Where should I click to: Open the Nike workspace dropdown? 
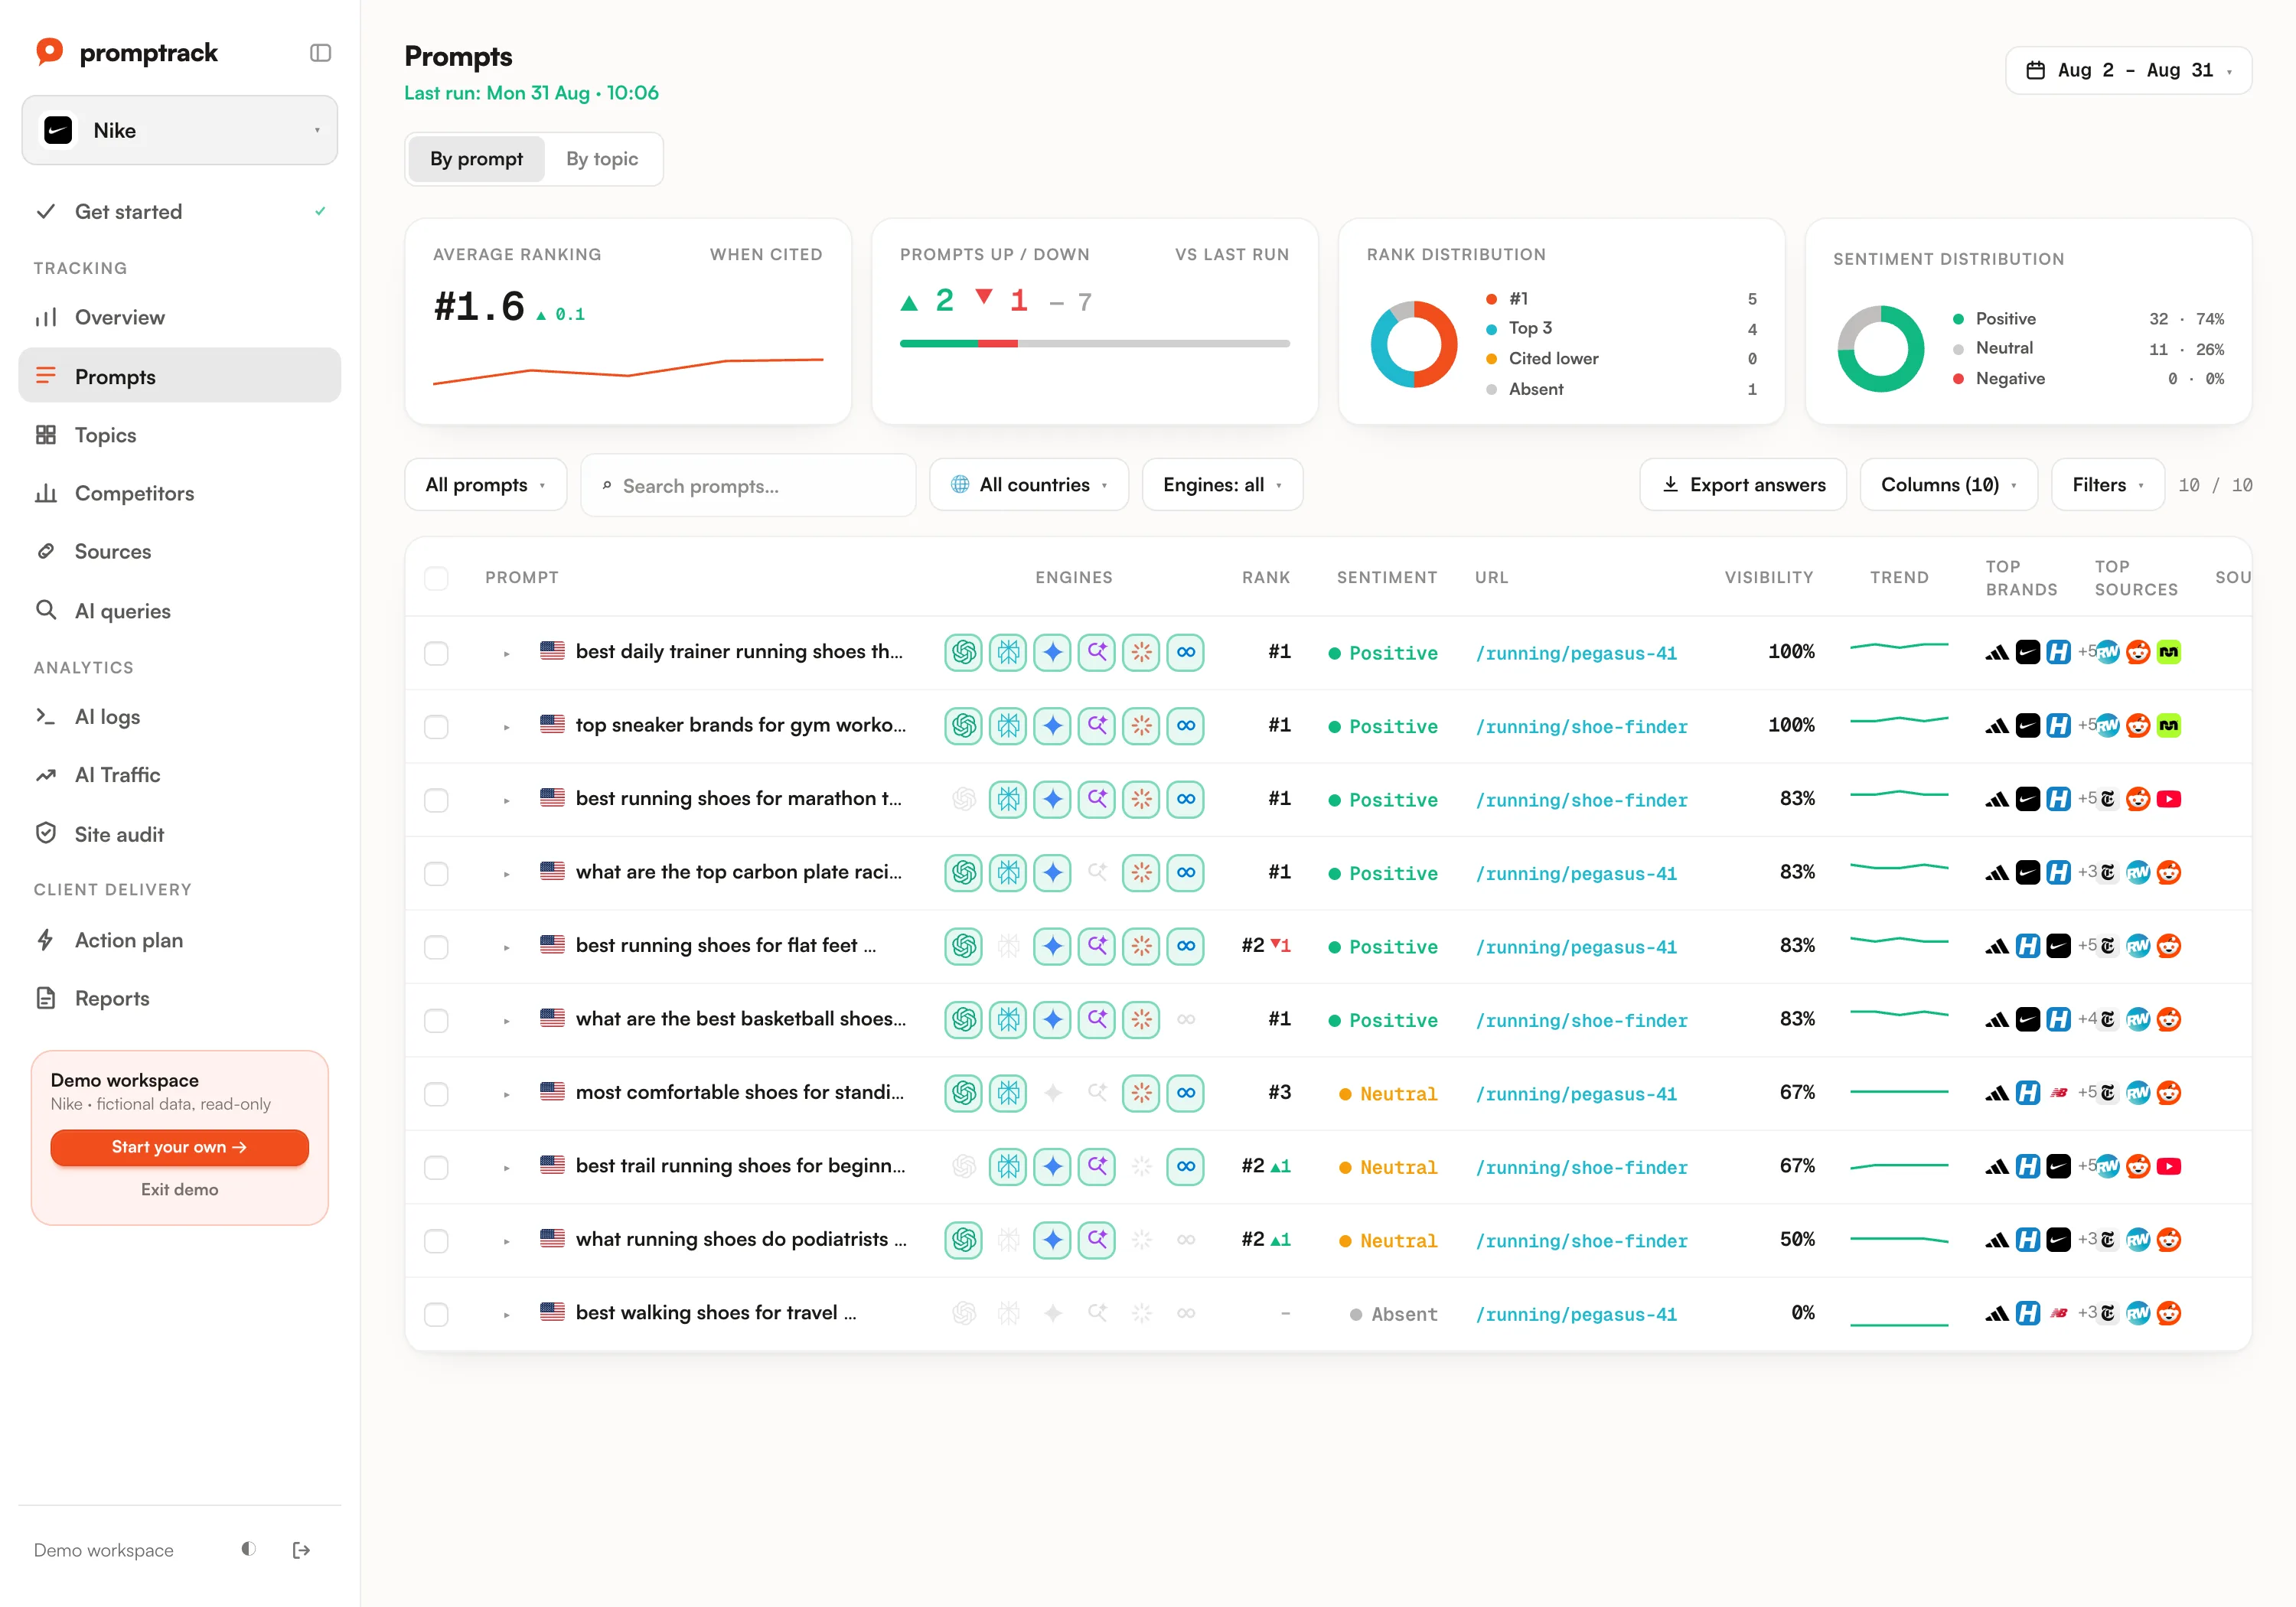[180, 130]
